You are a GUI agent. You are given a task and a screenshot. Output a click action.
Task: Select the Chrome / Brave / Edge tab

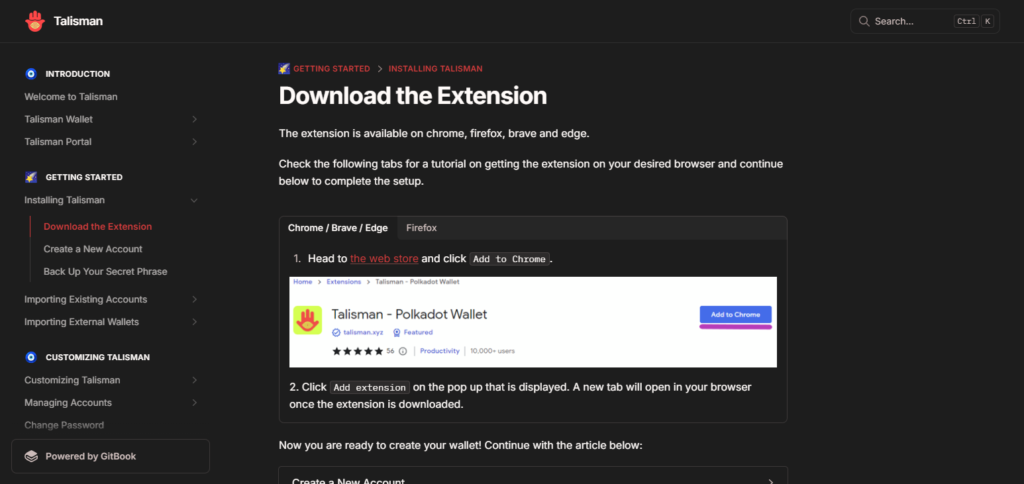click(x=338, y=228)
